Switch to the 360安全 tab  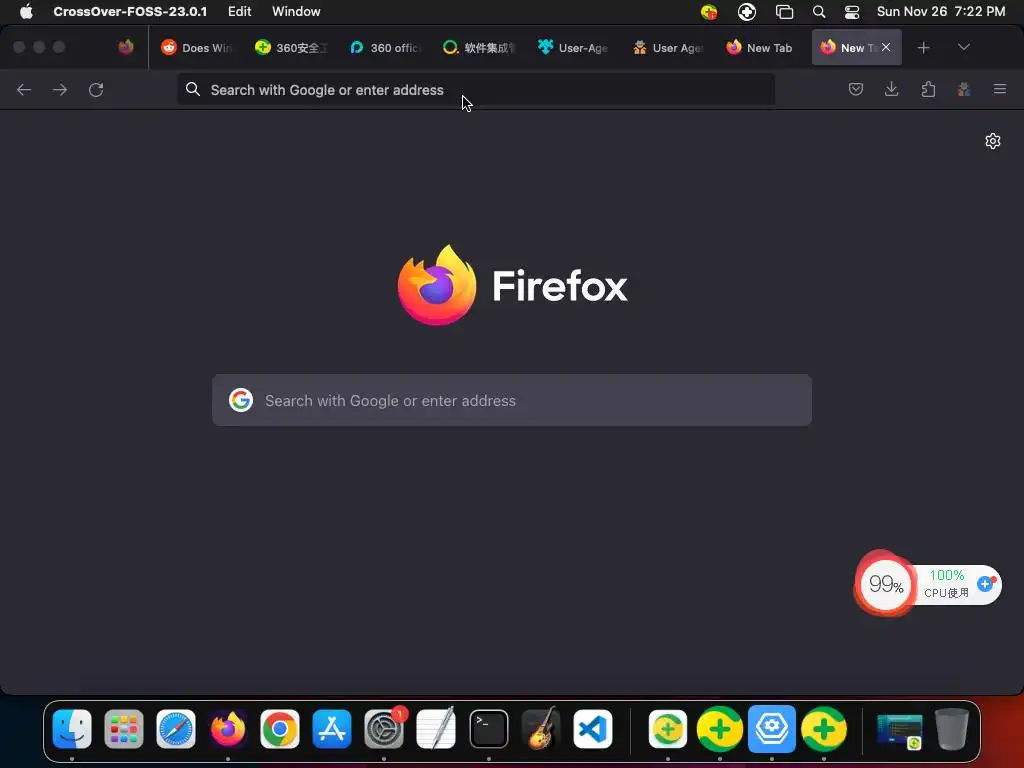pos(291,48)
